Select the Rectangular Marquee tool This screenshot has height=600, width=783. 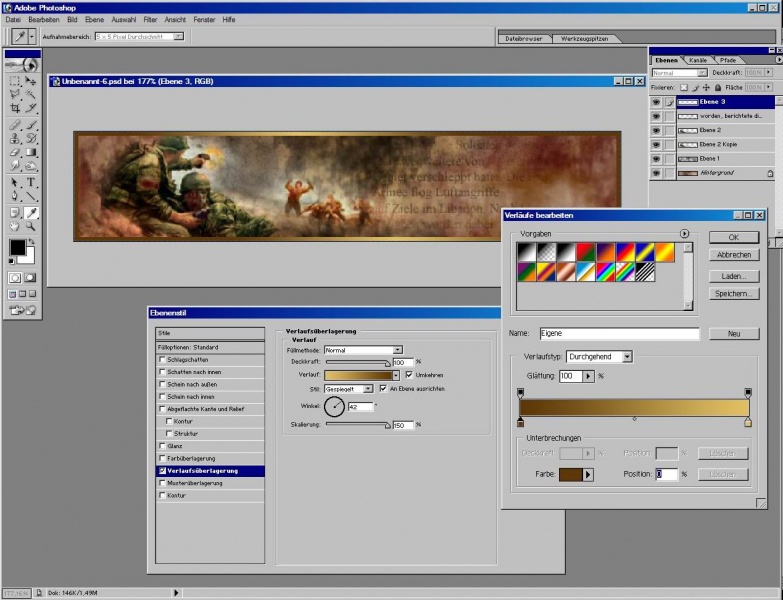click(x=15, y=81)
